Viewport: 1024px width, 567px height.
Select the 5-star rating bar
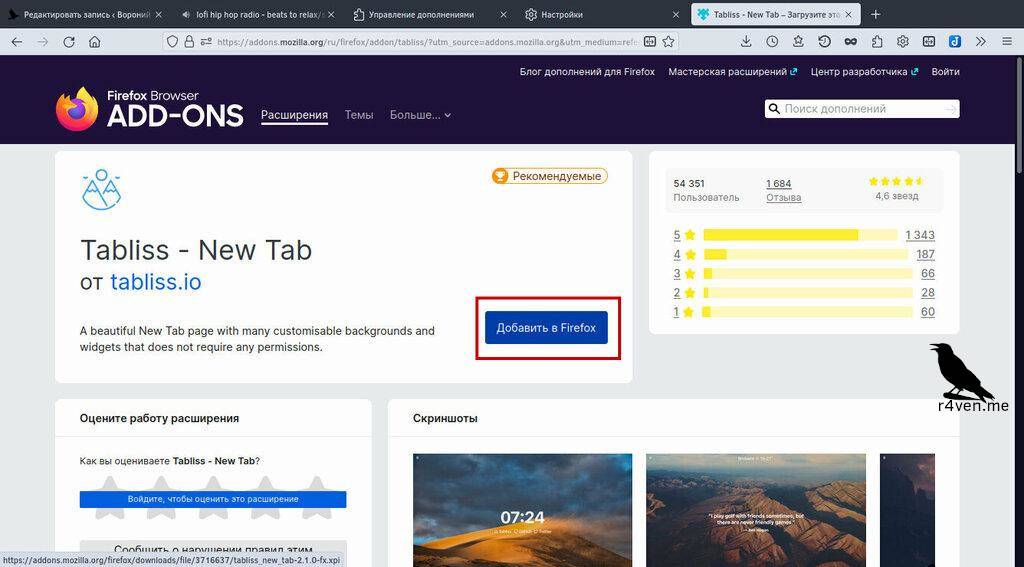tap(800, 235)
